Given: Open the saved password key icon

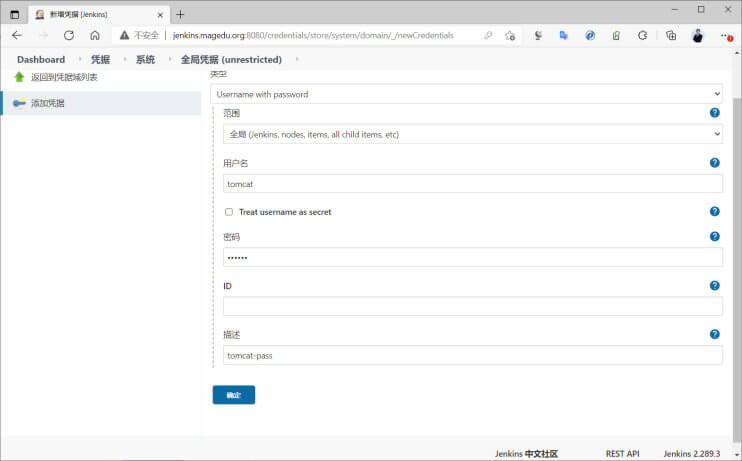Looking at the screenshot, I should point(488,35).
